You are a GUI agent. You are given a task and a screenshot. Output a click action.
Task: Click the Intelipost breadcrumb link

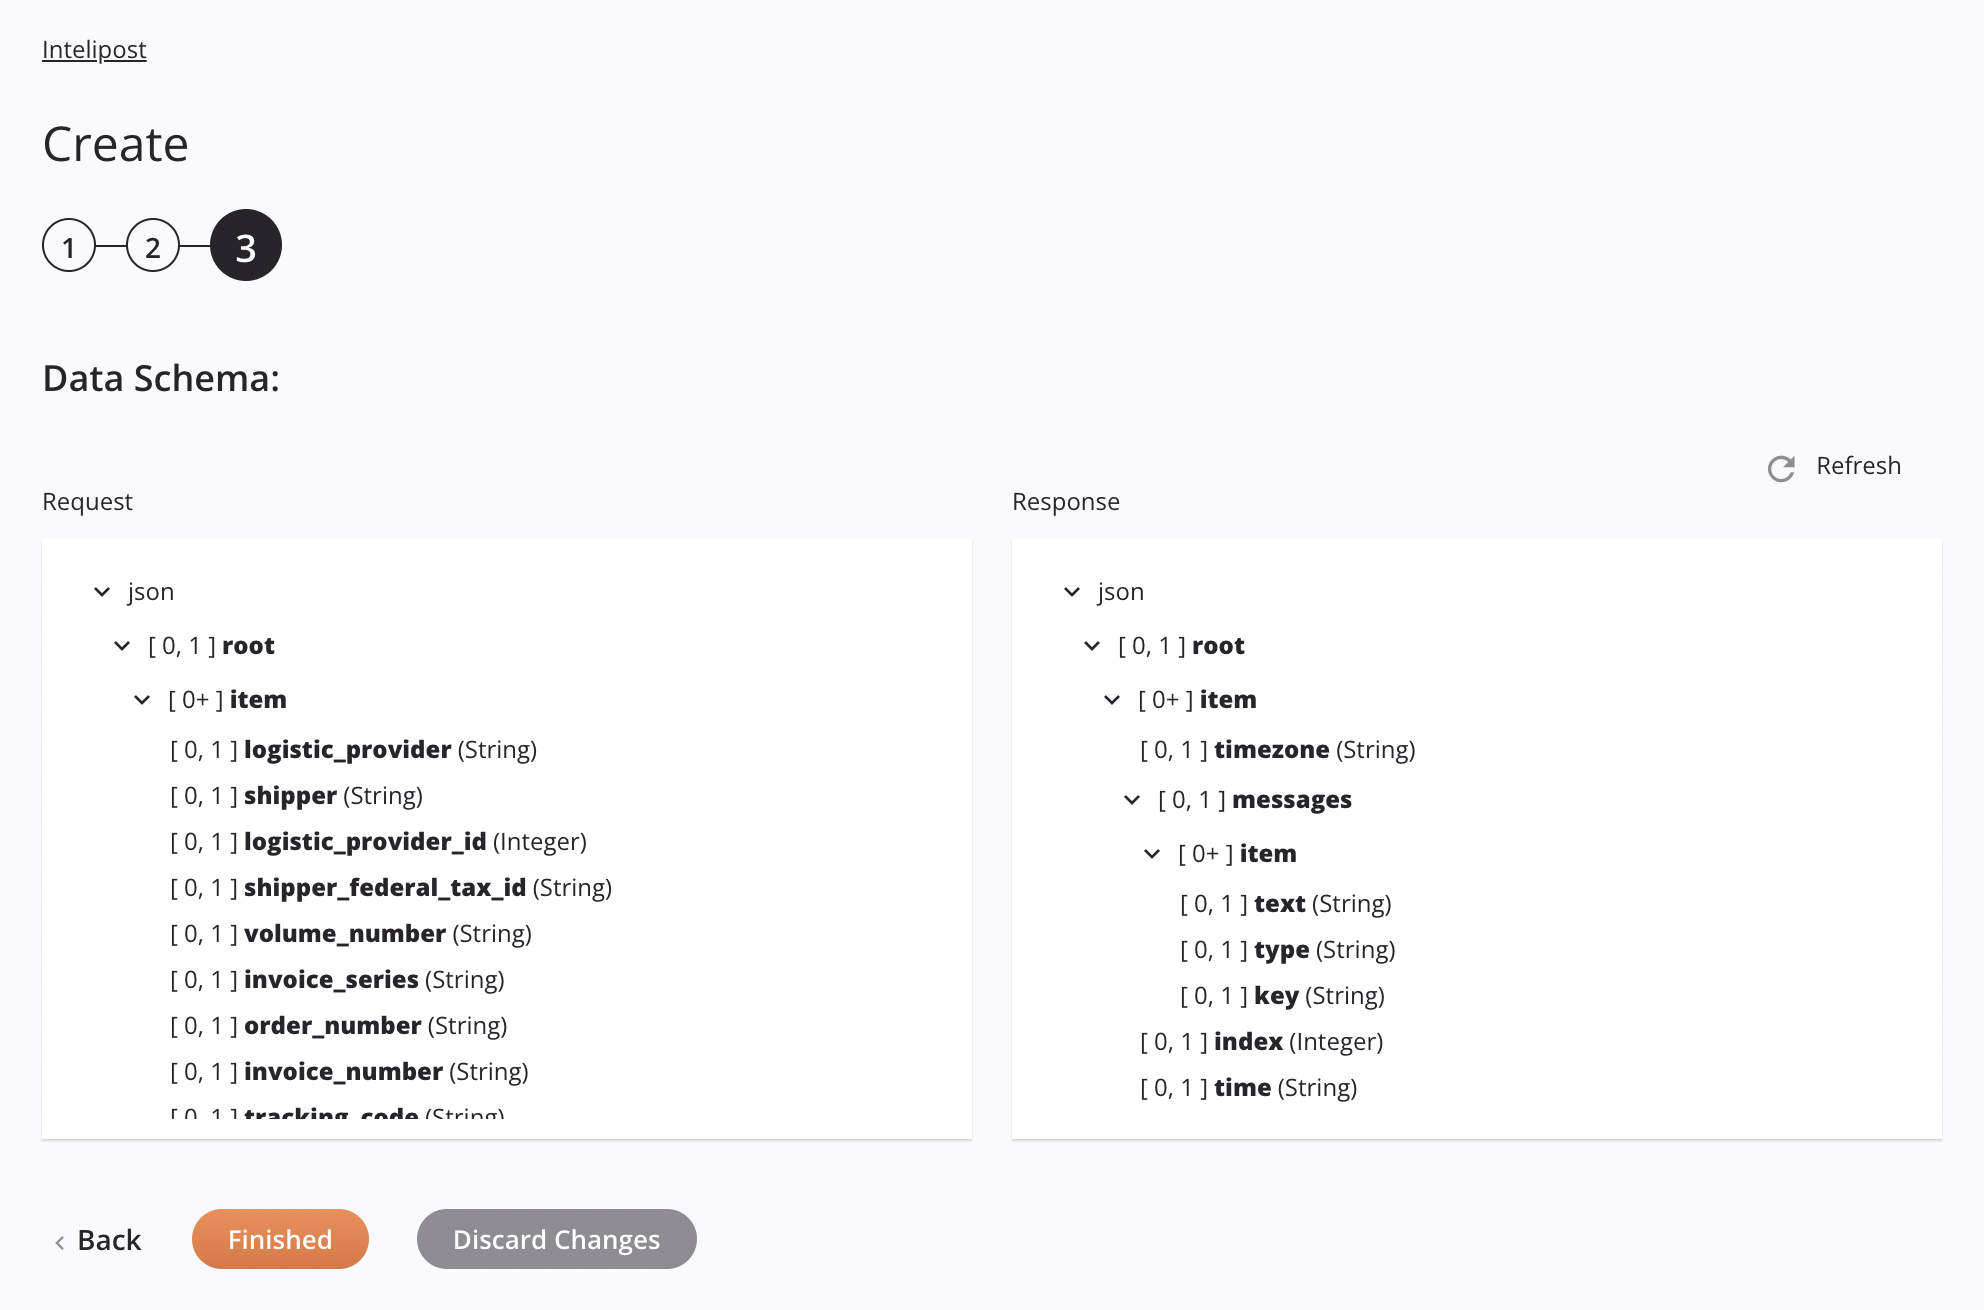click(94, 48)
